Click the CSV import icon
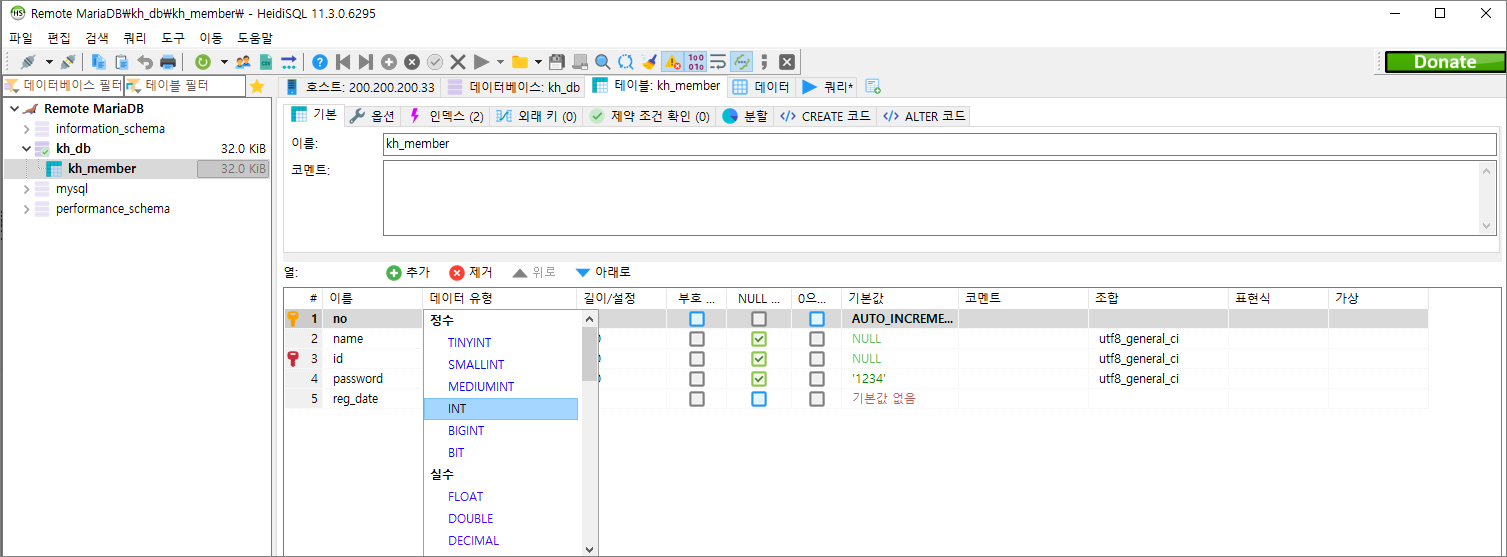This screenshot has width=1507, height=557. pos(266,61)
